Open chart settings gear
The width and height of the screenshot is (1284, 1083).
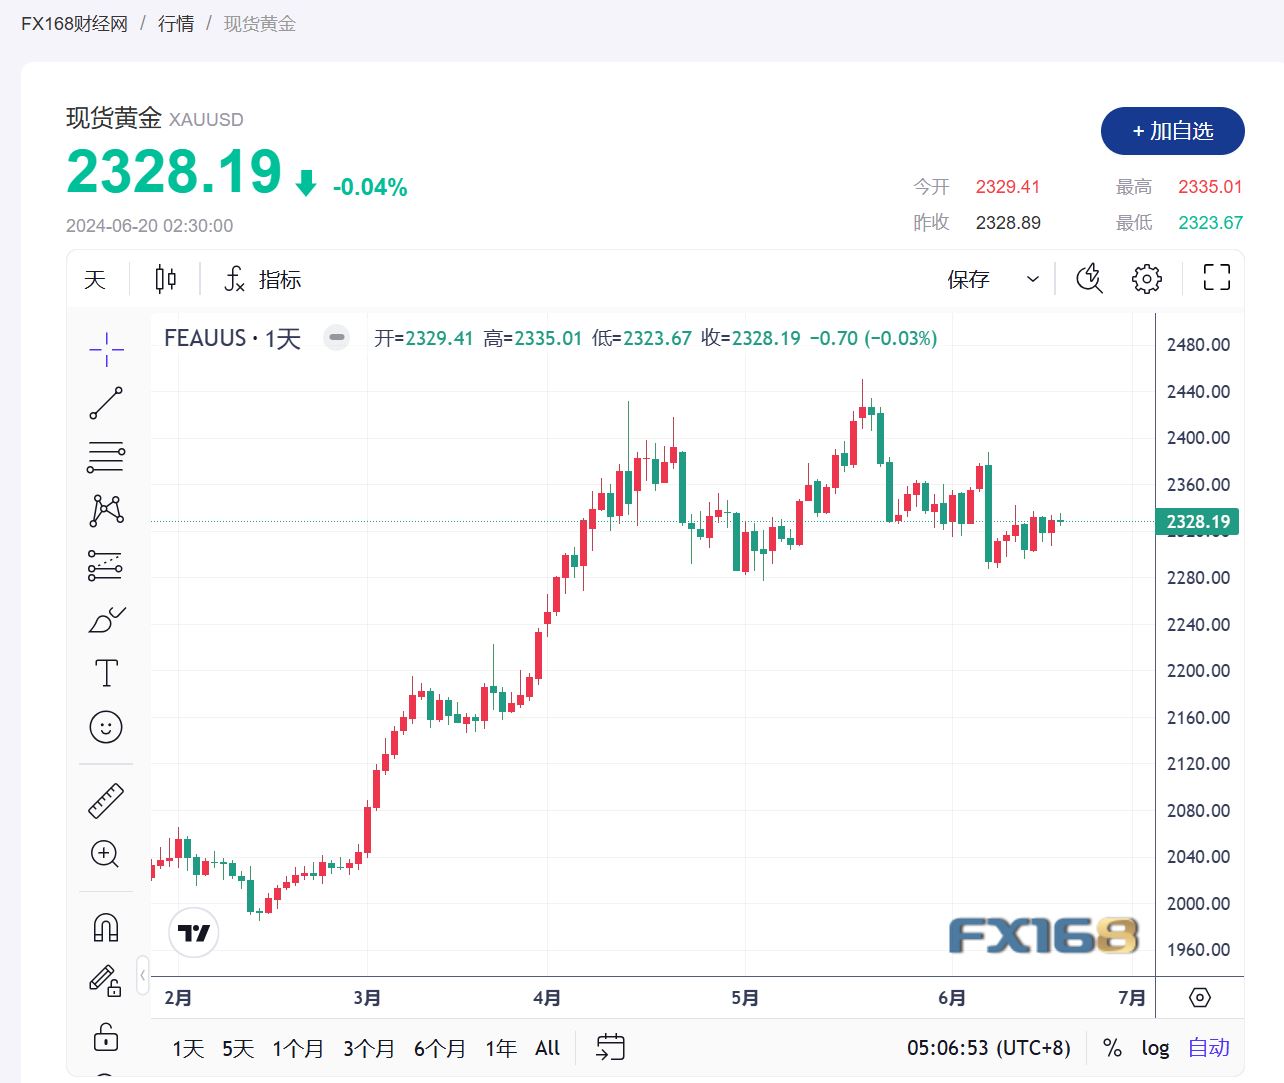point(1147,279)
